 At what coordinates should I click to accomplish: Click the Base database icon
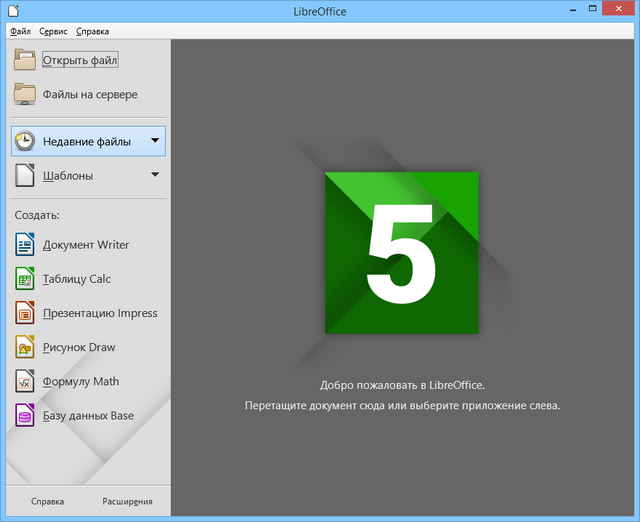[x=25, y=415]
